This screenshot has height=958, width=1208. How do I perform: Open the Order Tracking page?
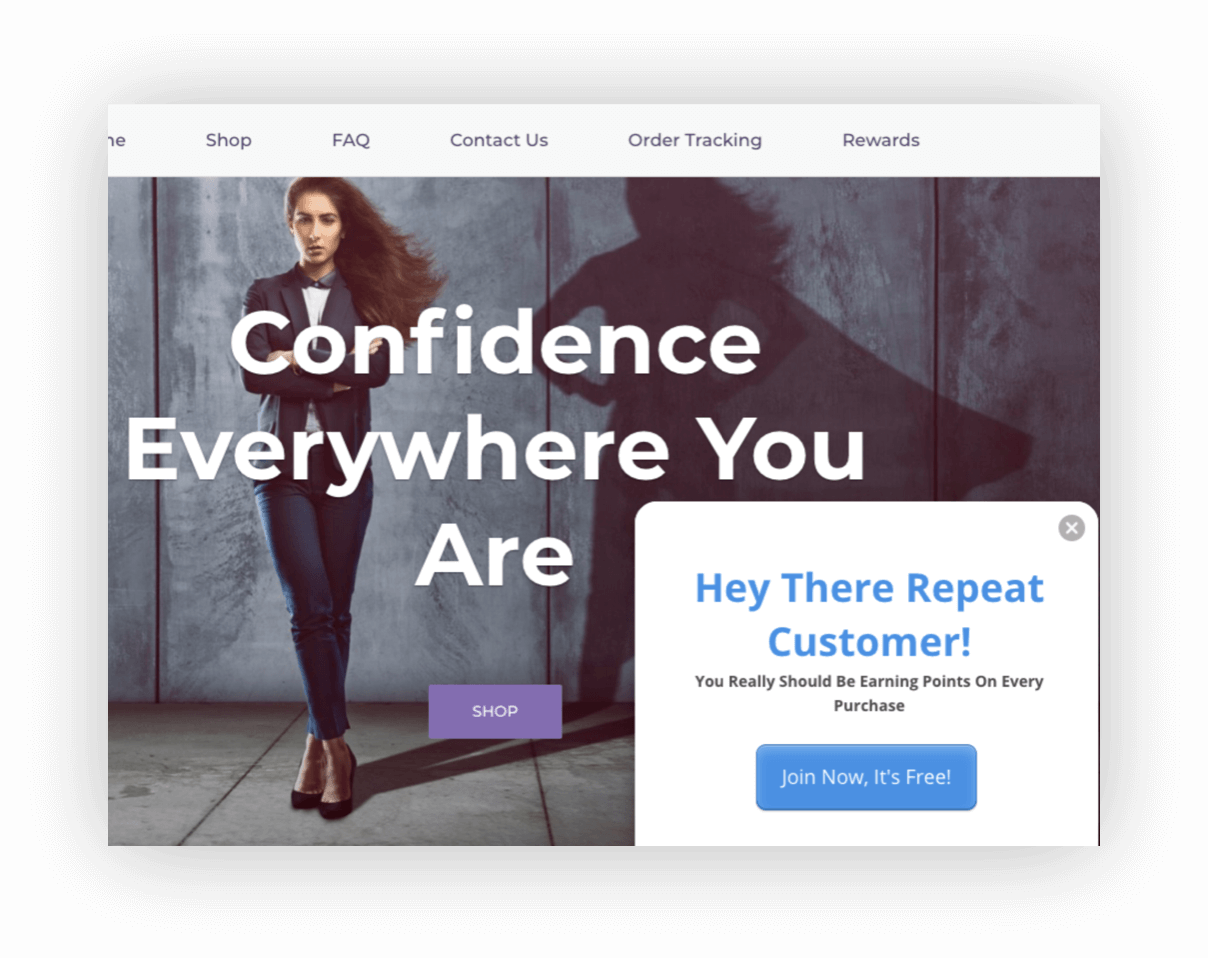coord(695,140)
